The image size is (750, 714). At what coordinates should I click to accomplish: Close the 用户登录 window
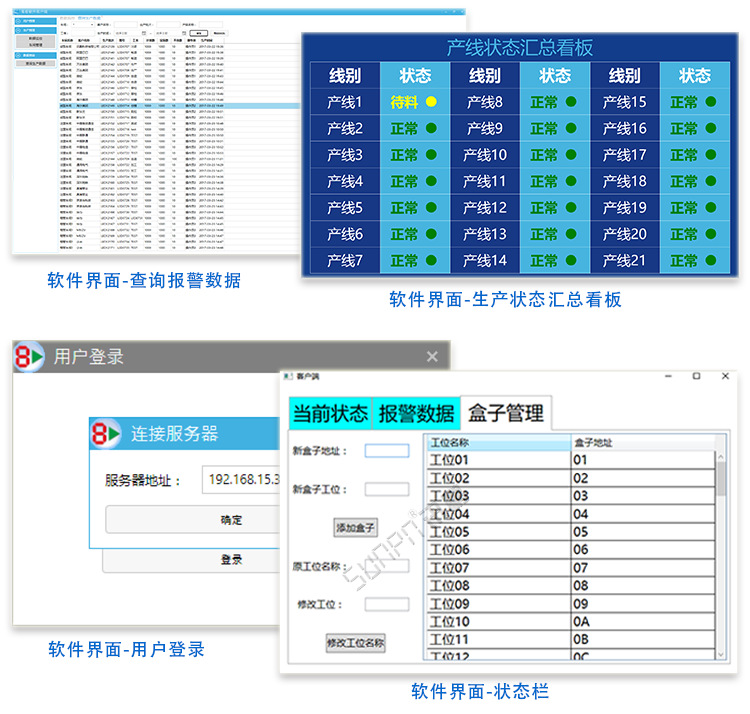(x=432, y=357)
